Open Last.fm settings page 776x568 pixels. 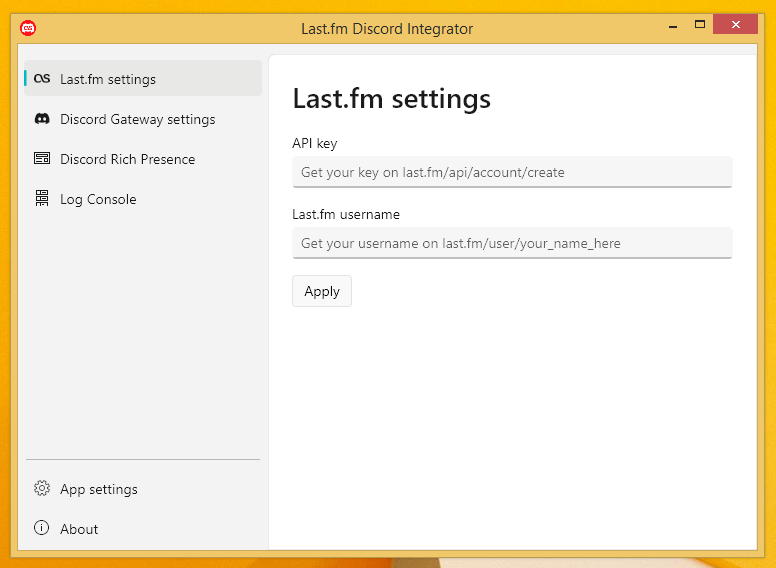143,79
